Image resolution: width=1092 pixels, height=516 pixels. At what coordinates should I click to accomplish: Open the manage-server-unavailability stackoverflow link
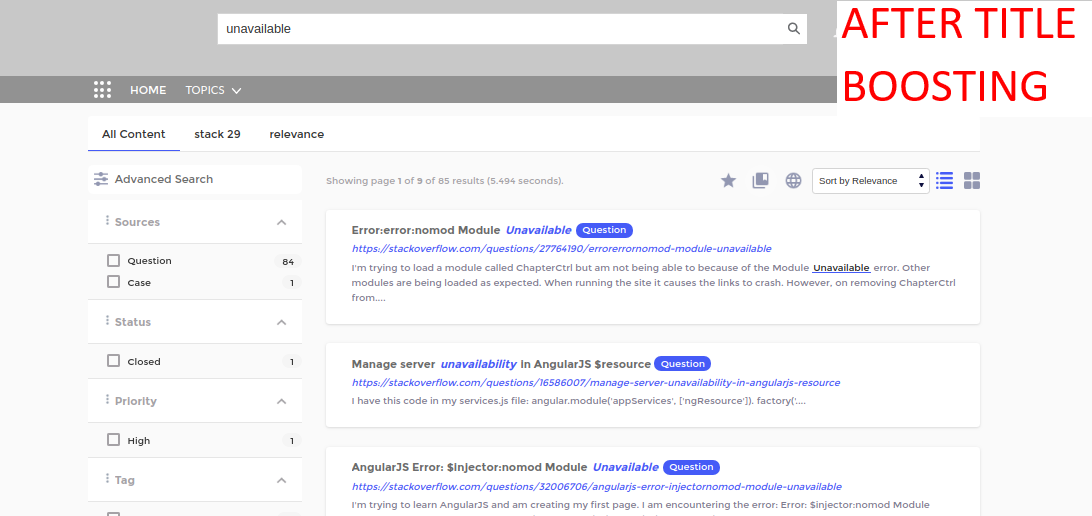[x=595, y=383]
